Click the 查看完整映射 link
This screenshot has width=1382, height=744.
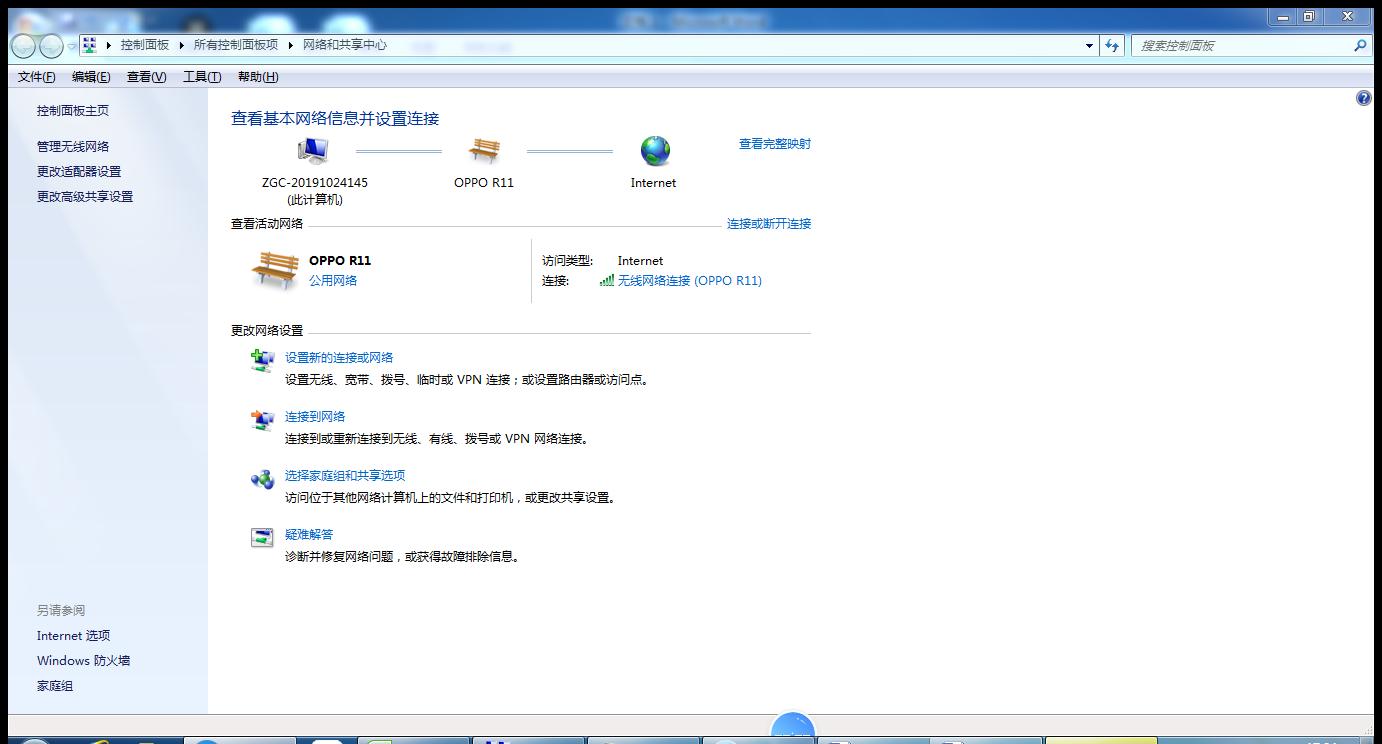click(x=775, y=143)
